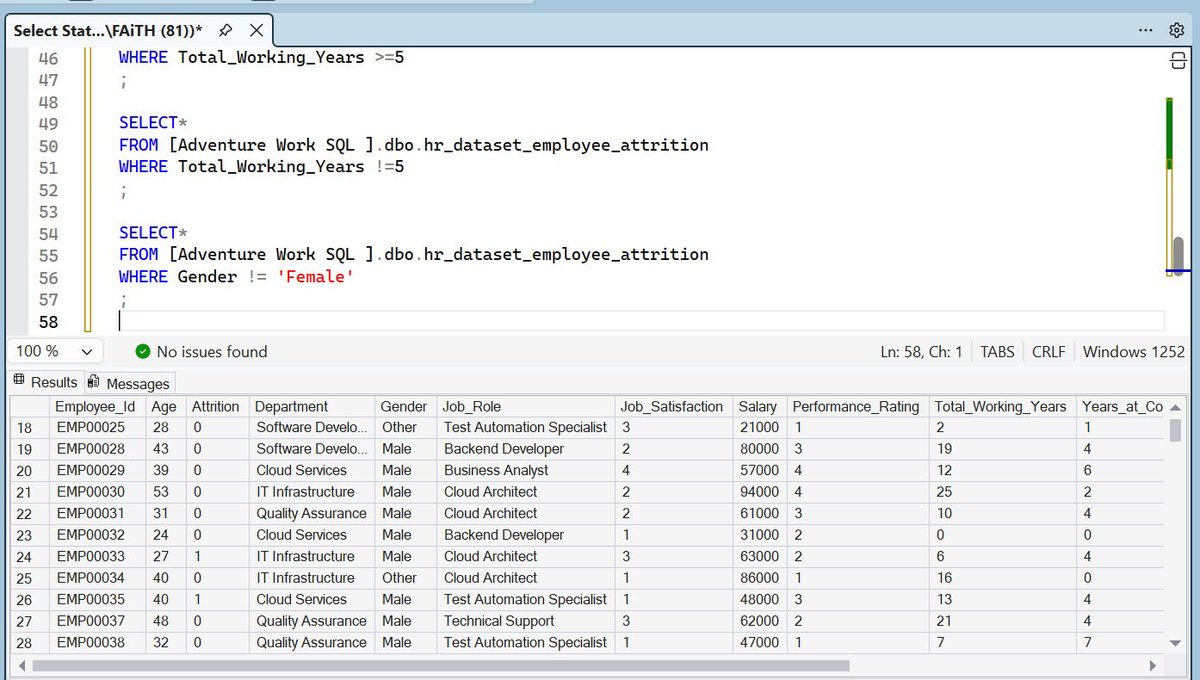The width and height of the screenshot is (1200, 680).
Task: Click the results horizontal scrollbar thumb
Action: [441, 665]
